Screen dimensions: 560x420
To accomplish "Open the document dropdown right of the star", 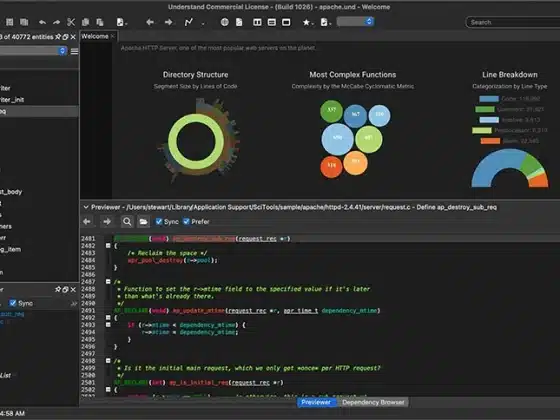I will [x=326, y=22].
